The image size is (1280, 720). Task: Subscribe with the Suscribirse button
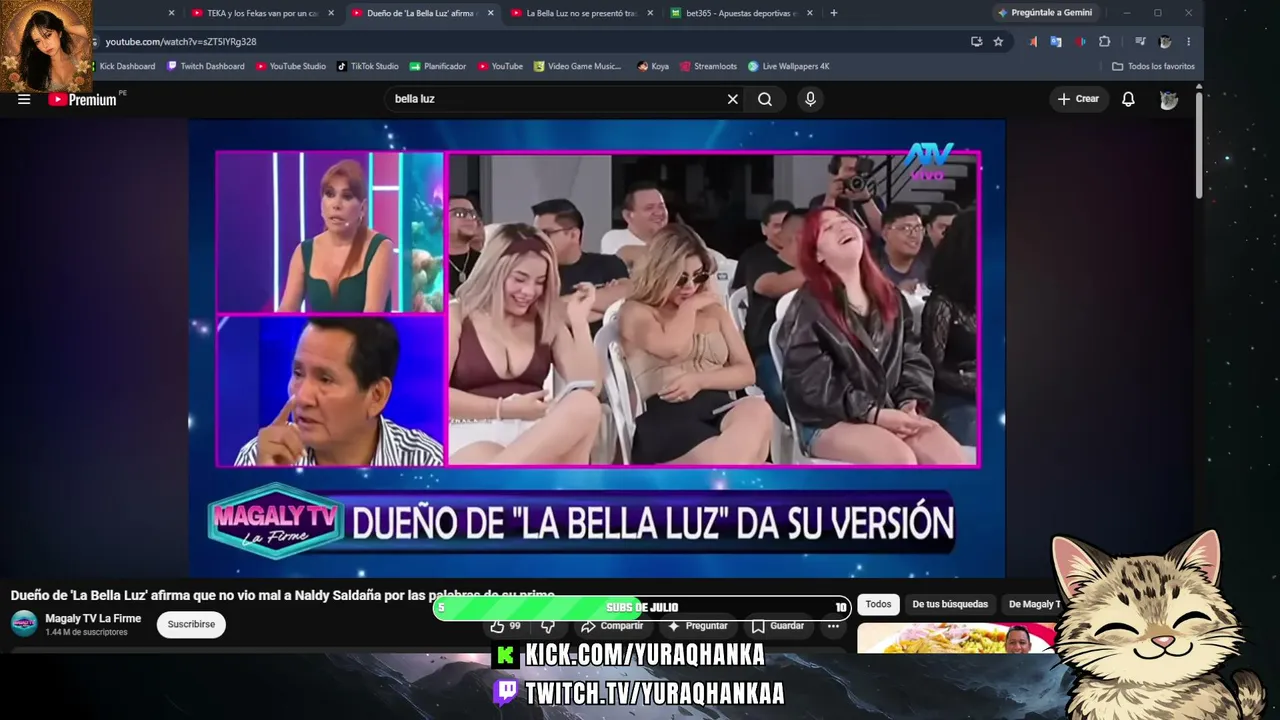pos(191,624)
